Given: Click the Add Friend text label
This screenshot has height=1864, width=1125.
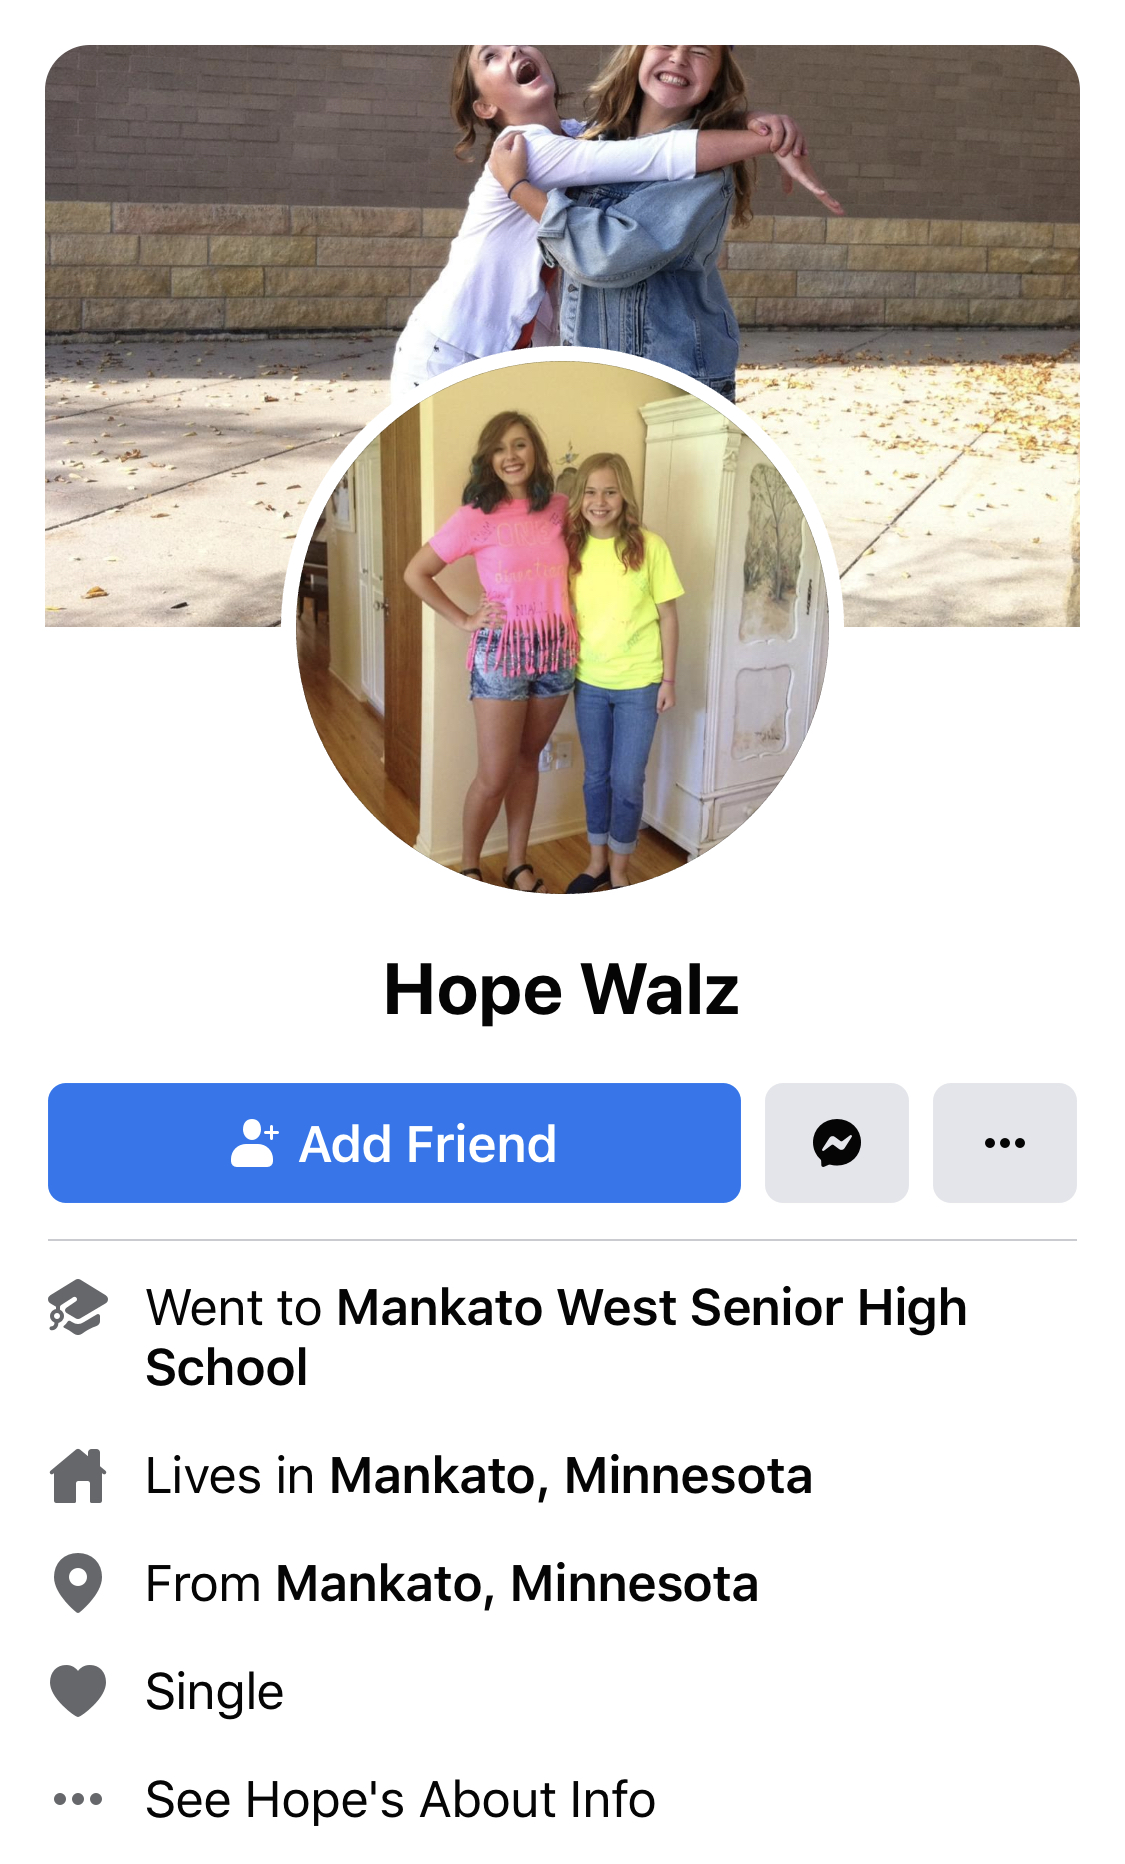Looking at the screenshot, I should click(x=428, y=1144).
